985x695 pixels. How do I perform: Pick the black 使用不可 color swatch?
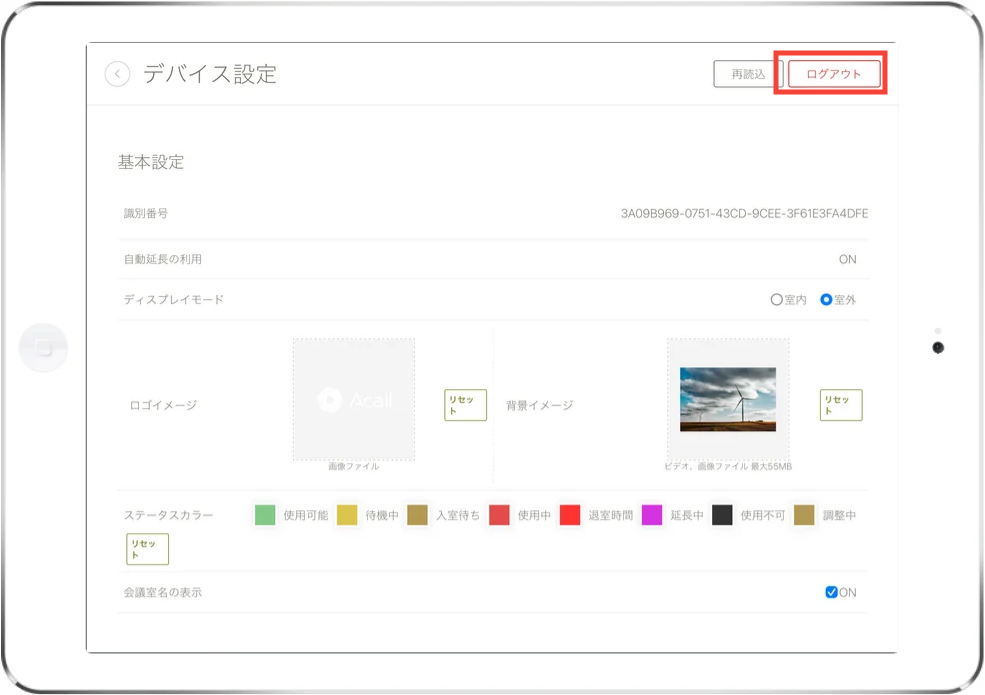click(x=722, y=515)
